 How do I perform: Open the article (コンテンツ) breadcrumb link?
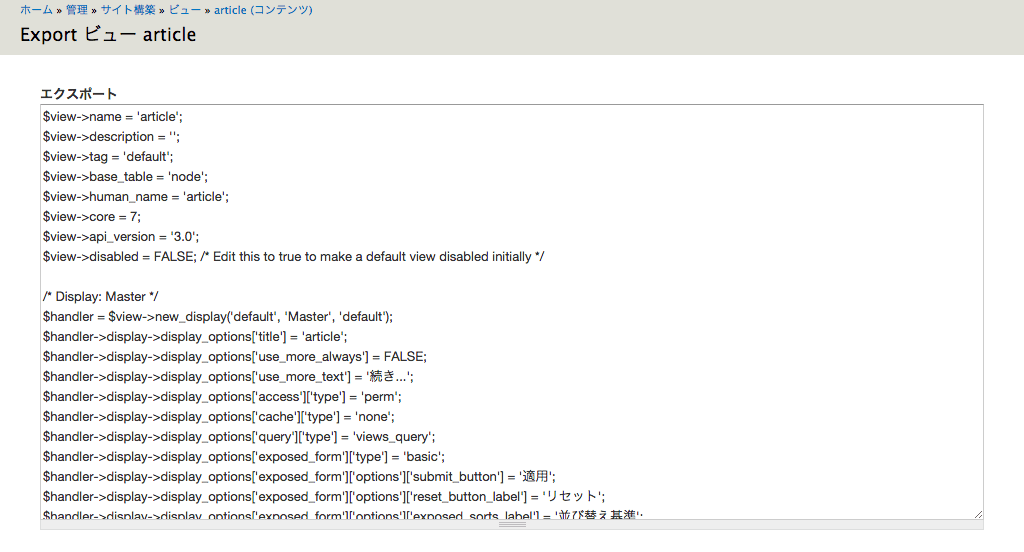[x=263, y=10]
